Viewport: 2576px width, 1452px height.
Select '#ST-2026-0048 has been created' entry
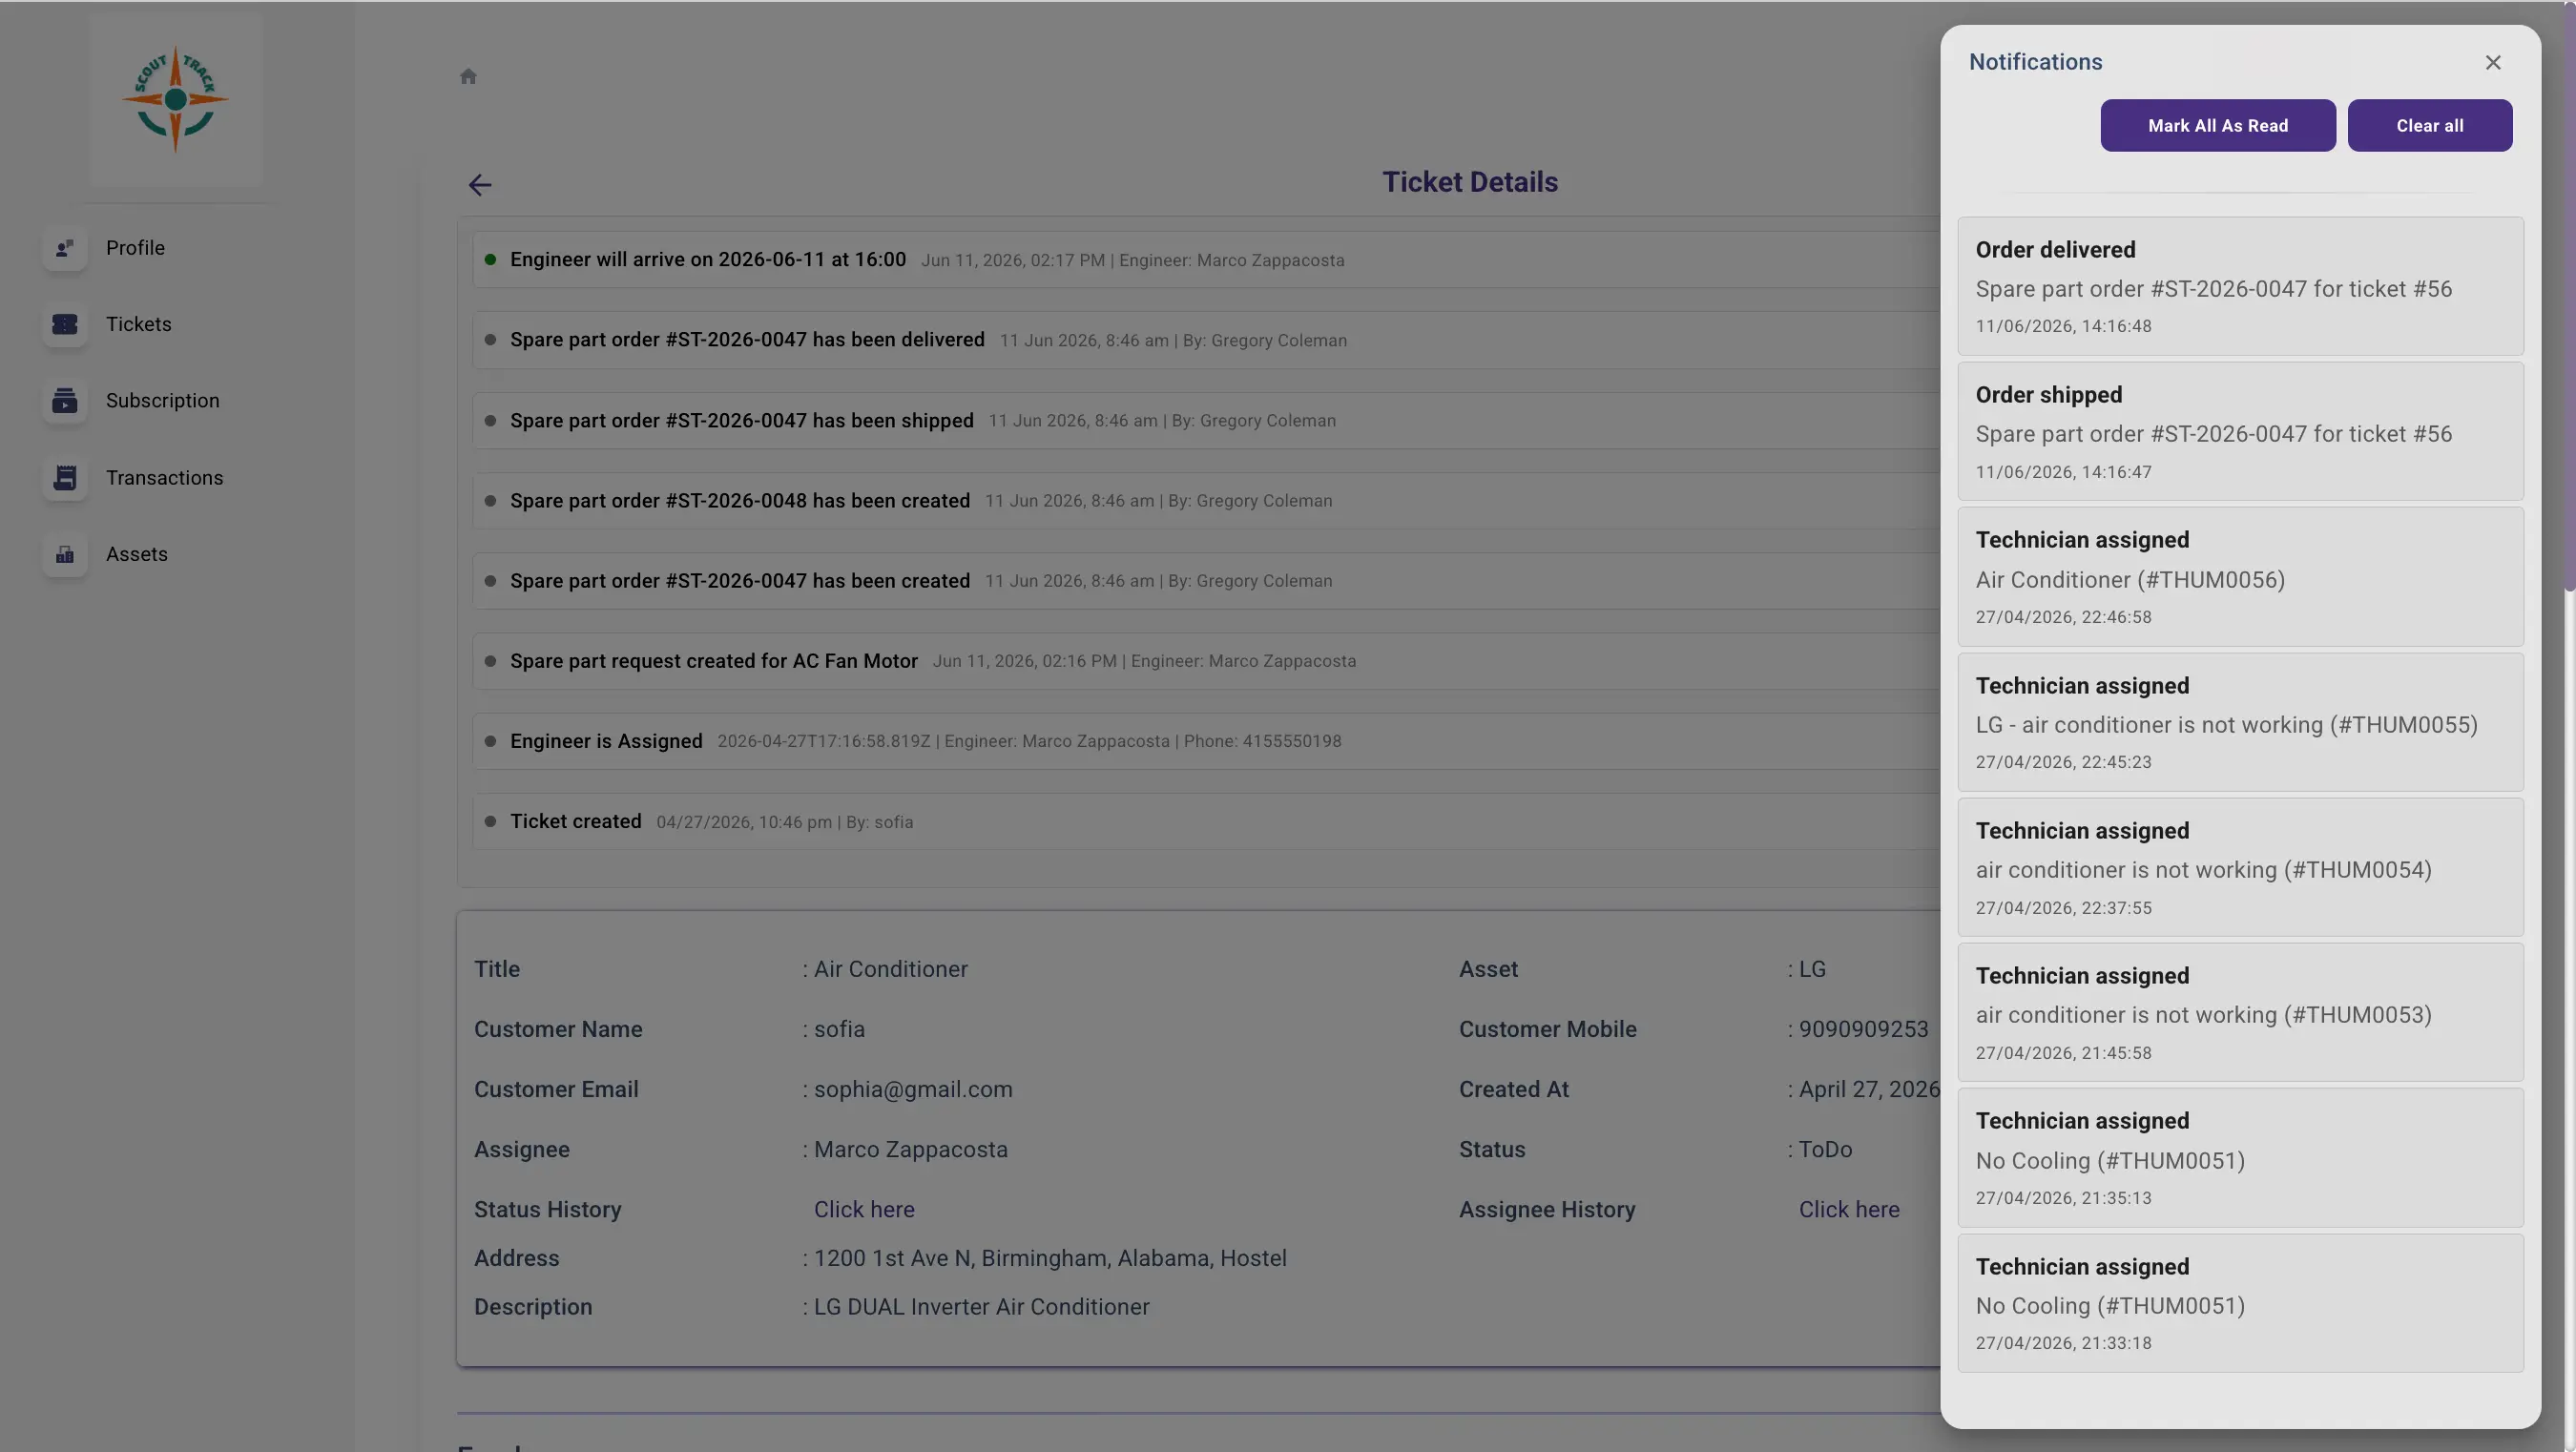[x=1206, y=500]
